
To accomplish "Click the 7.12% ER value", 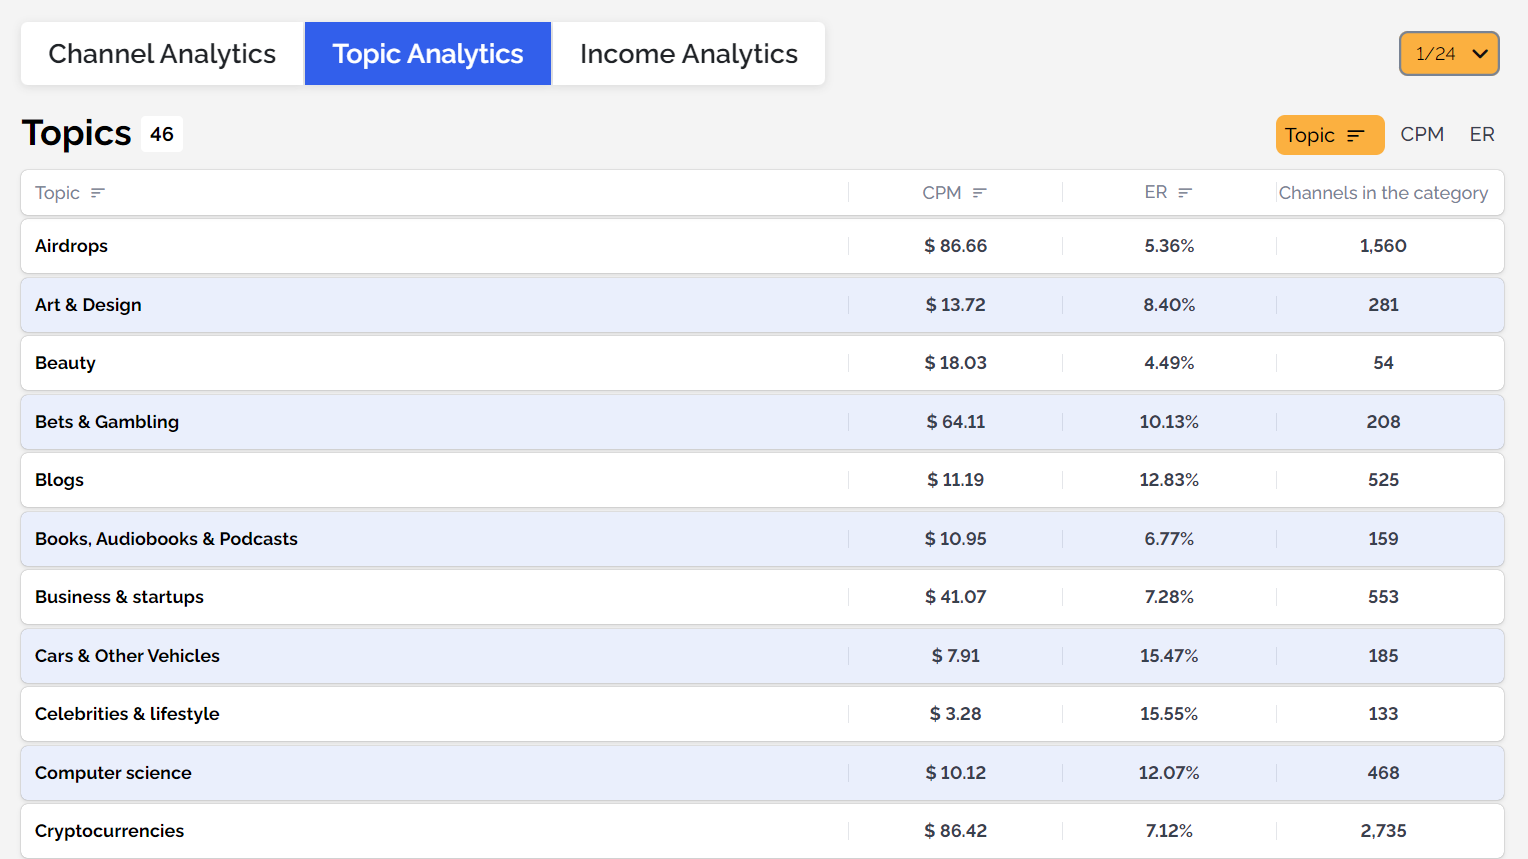I will tap(1169, 831).
